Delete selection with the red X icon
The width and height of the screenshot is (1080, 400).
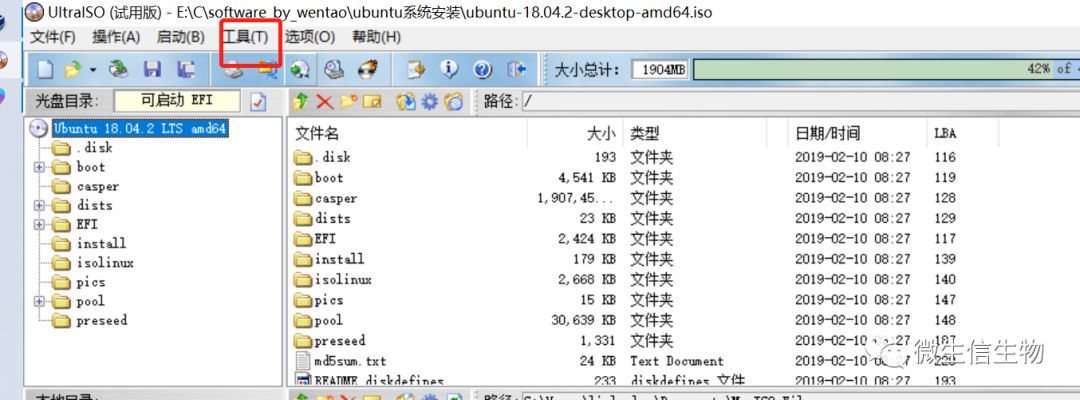(324, 102)
